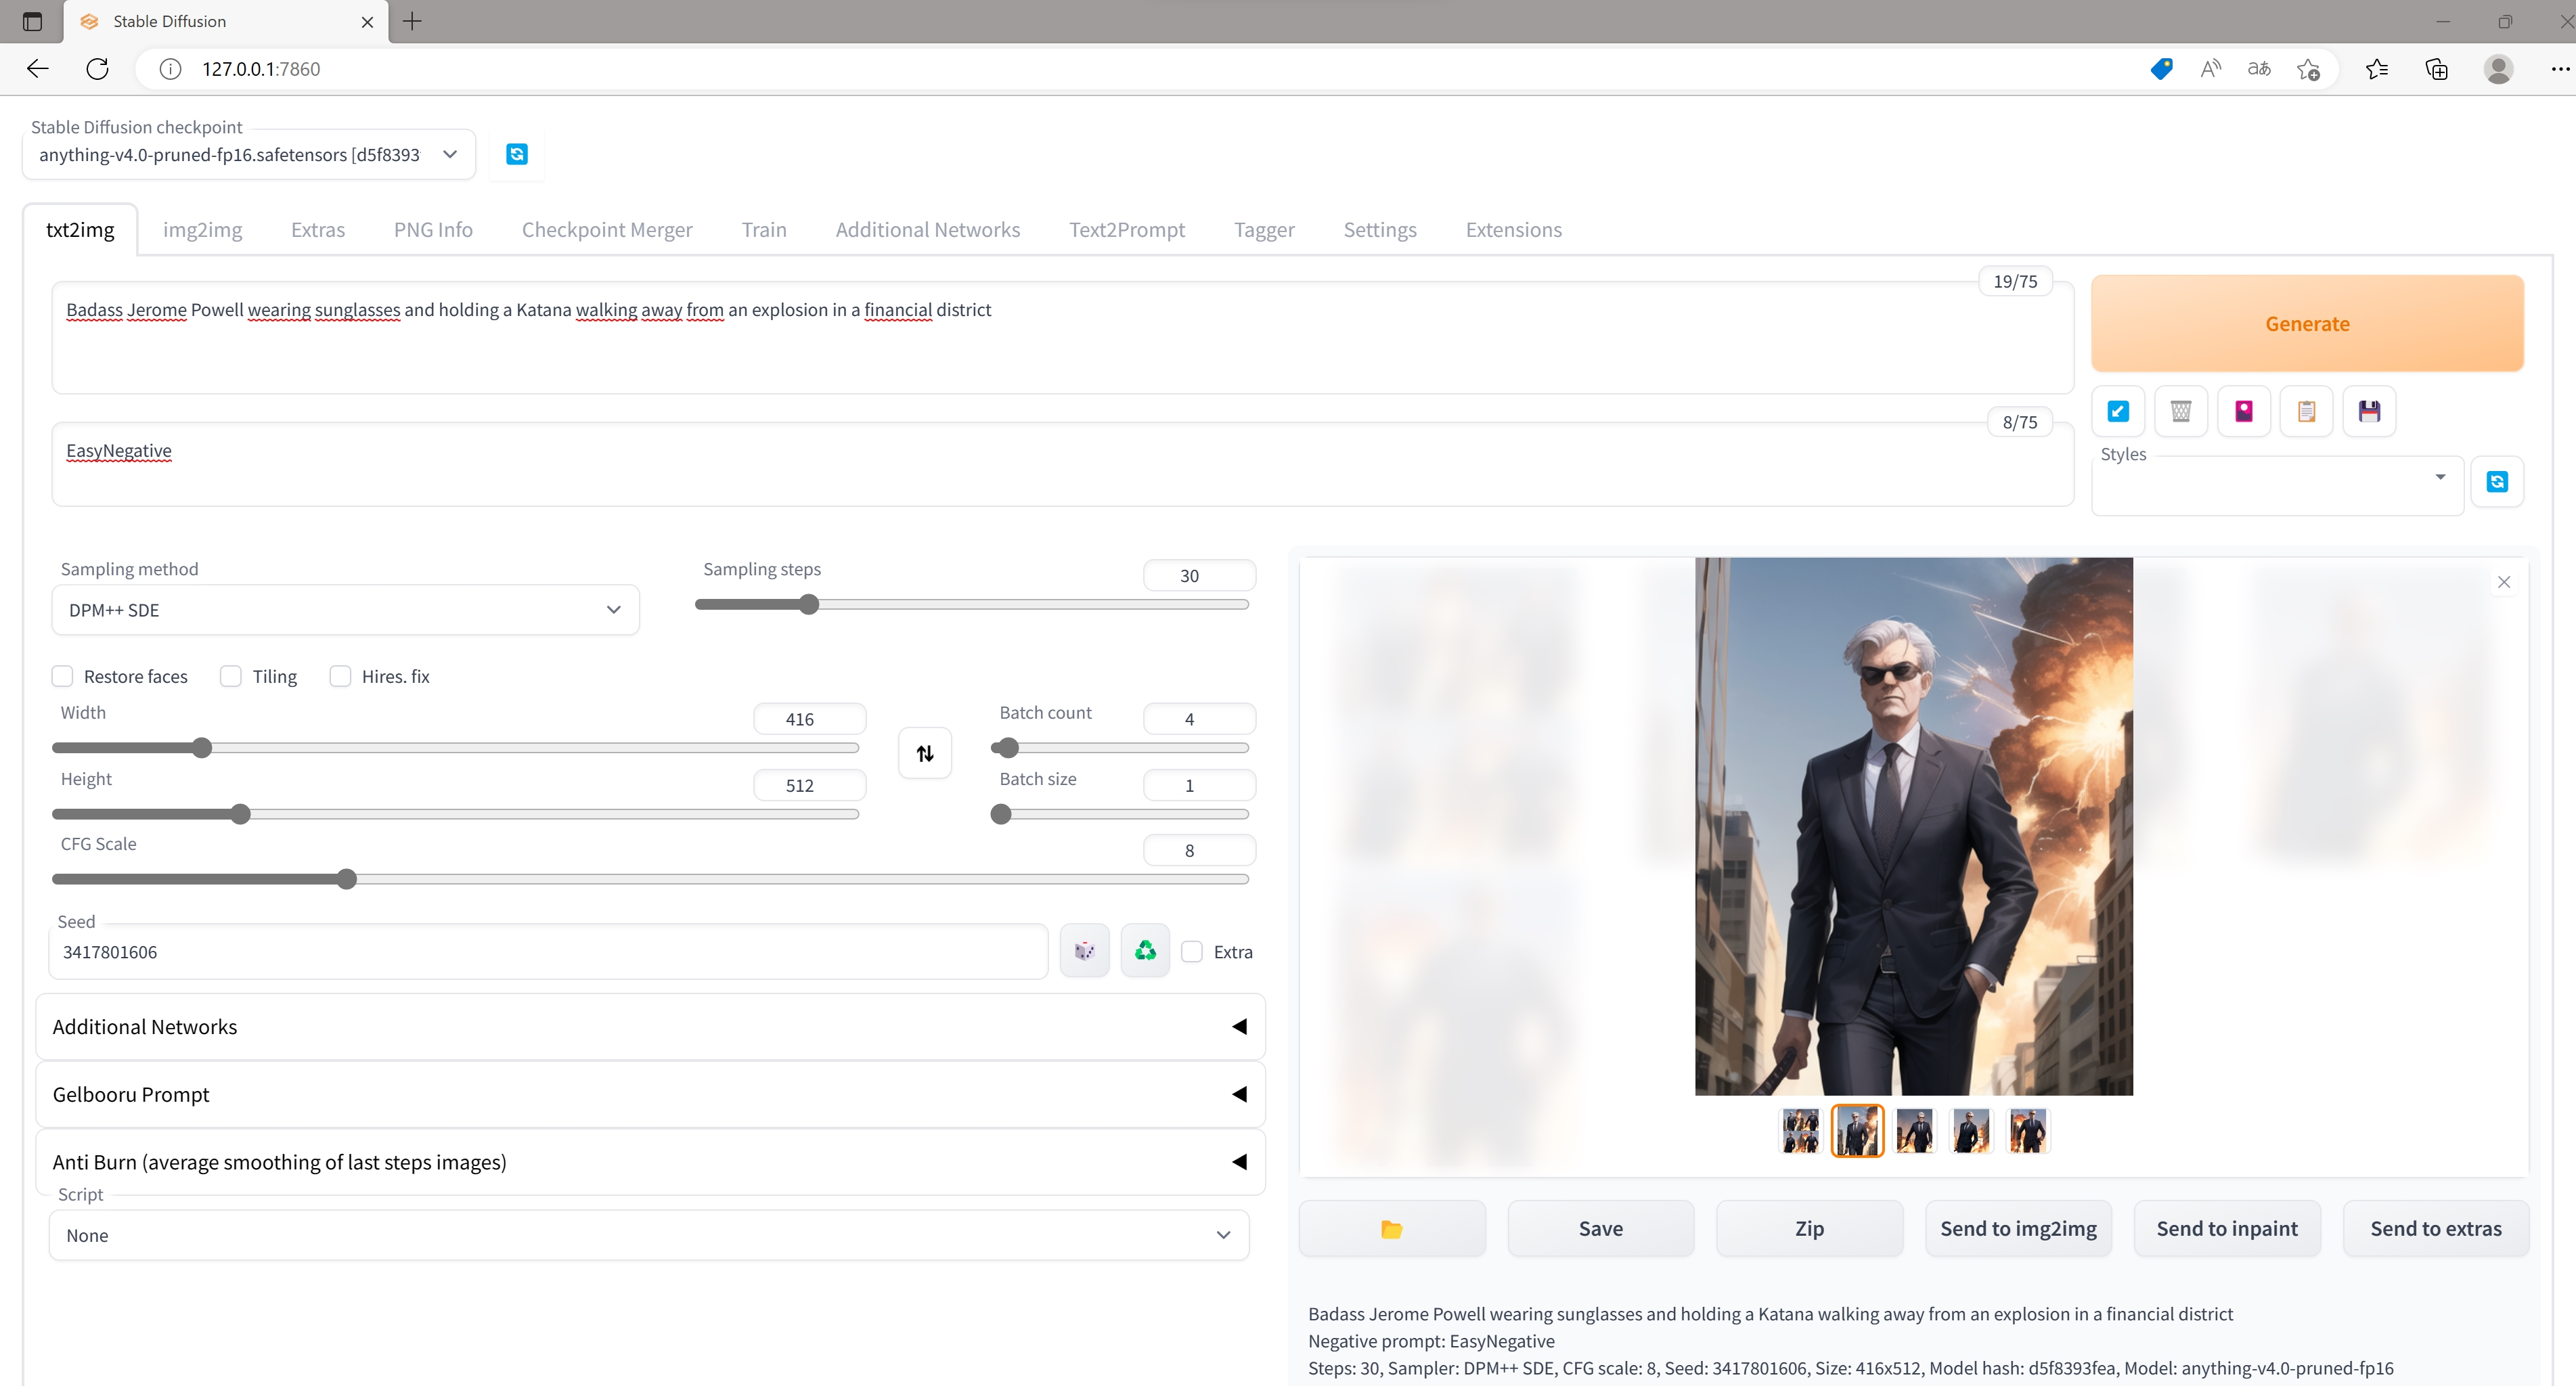This screenshot has width=2576, height=1386.
Task: Click the green recycle reuse seed icon
Action: [x=1145, y=951]
